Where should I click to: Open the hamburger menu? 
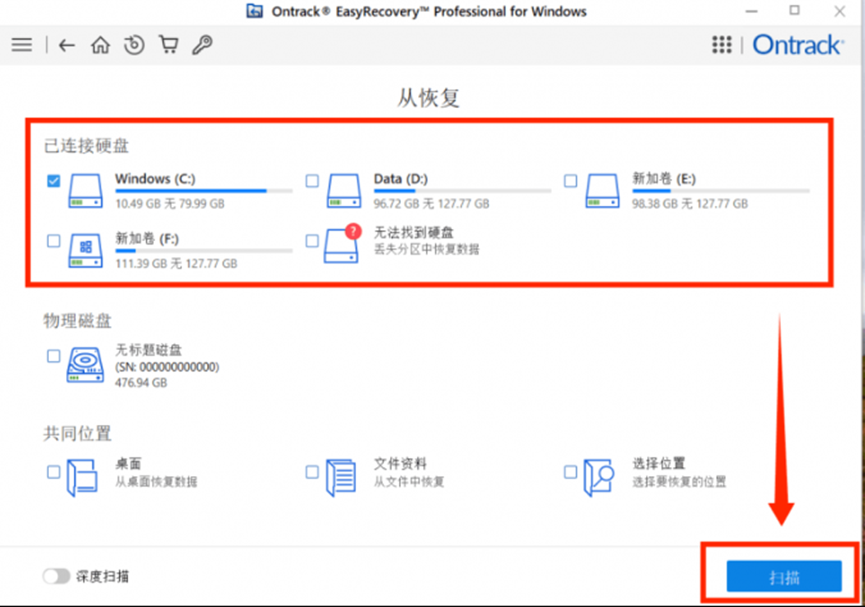[22, 45]
